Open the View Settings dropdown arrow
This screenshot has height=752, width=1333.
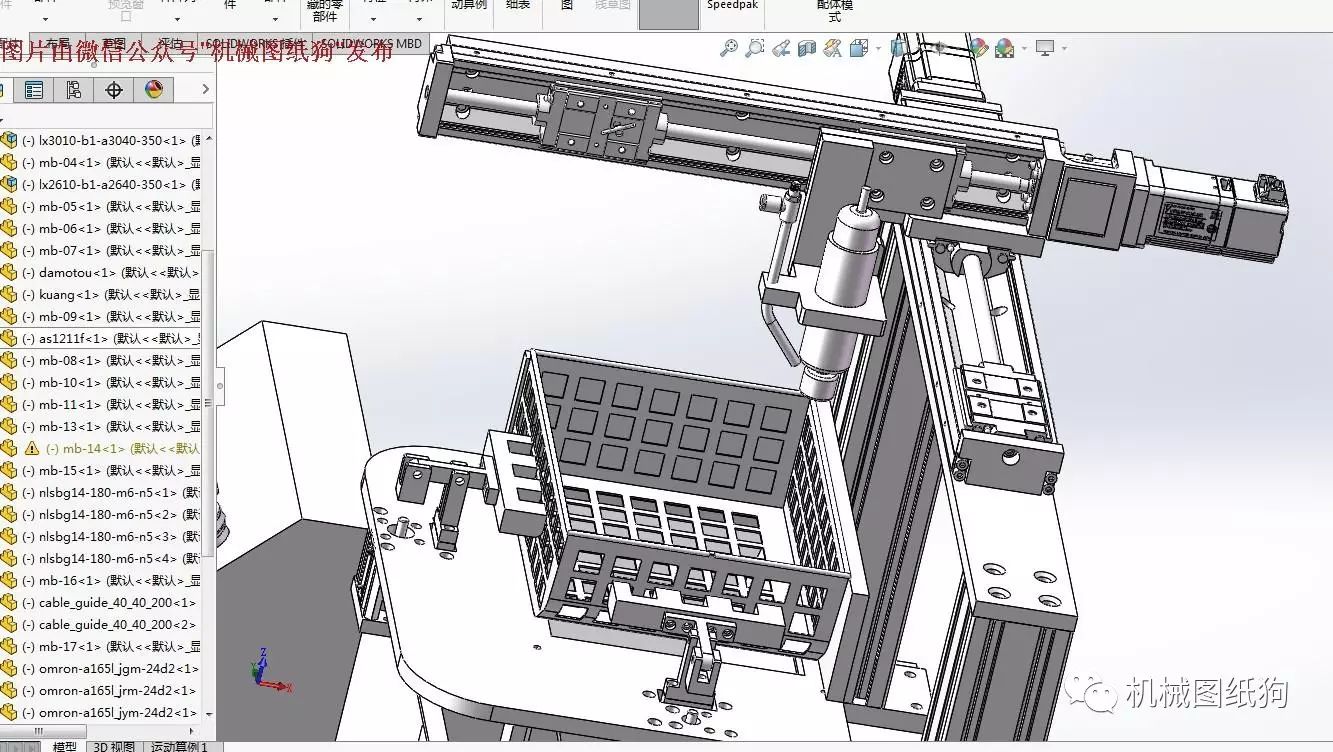(1064, 48)
